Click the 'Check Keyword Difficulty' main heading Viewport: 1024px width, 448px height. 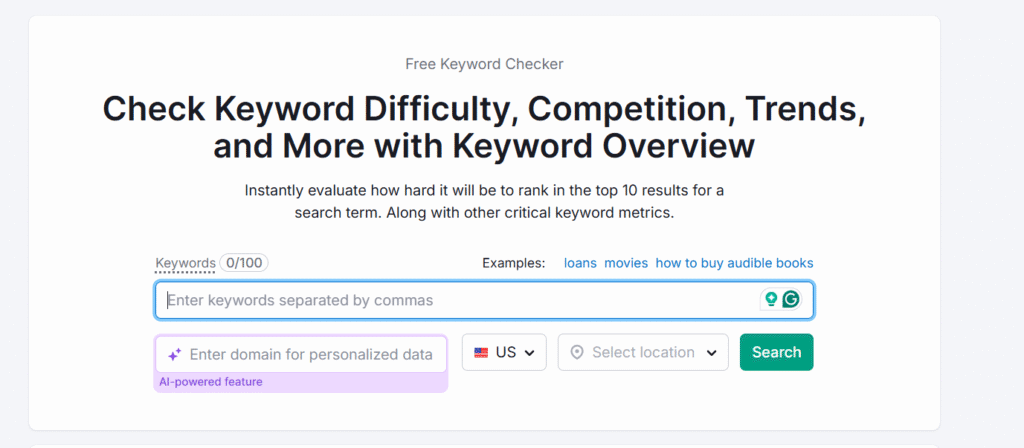tap(485, 127)
